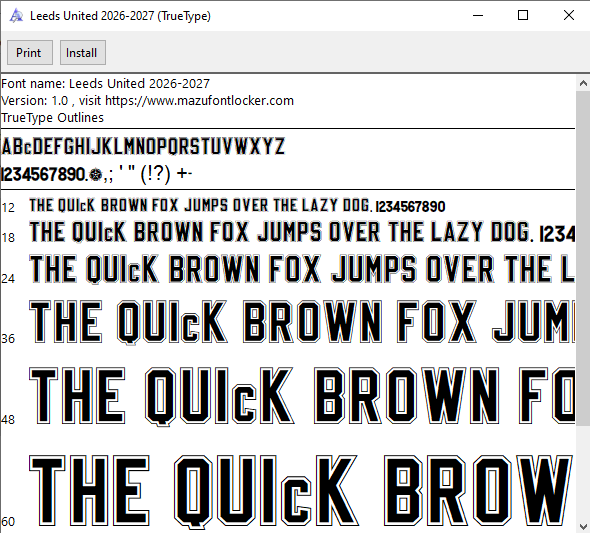This screenshot has width=590, height=533.
Task: Click the Font name line
Action: 105,84
